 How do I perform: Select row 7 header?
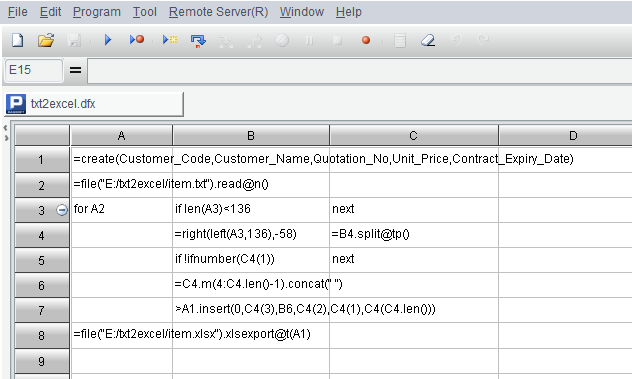coord(42,310)
